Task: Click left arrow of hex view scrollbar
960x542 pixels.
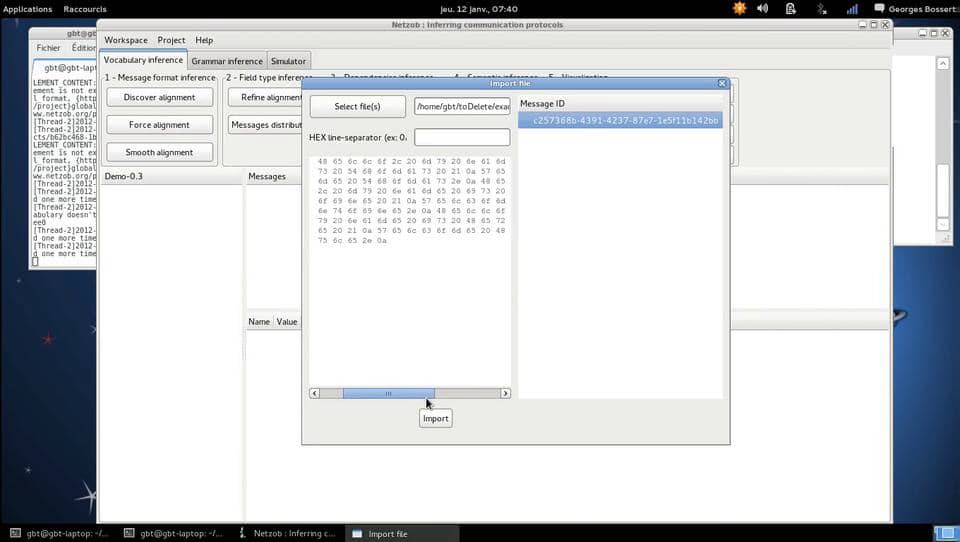Action: [314, 393]
